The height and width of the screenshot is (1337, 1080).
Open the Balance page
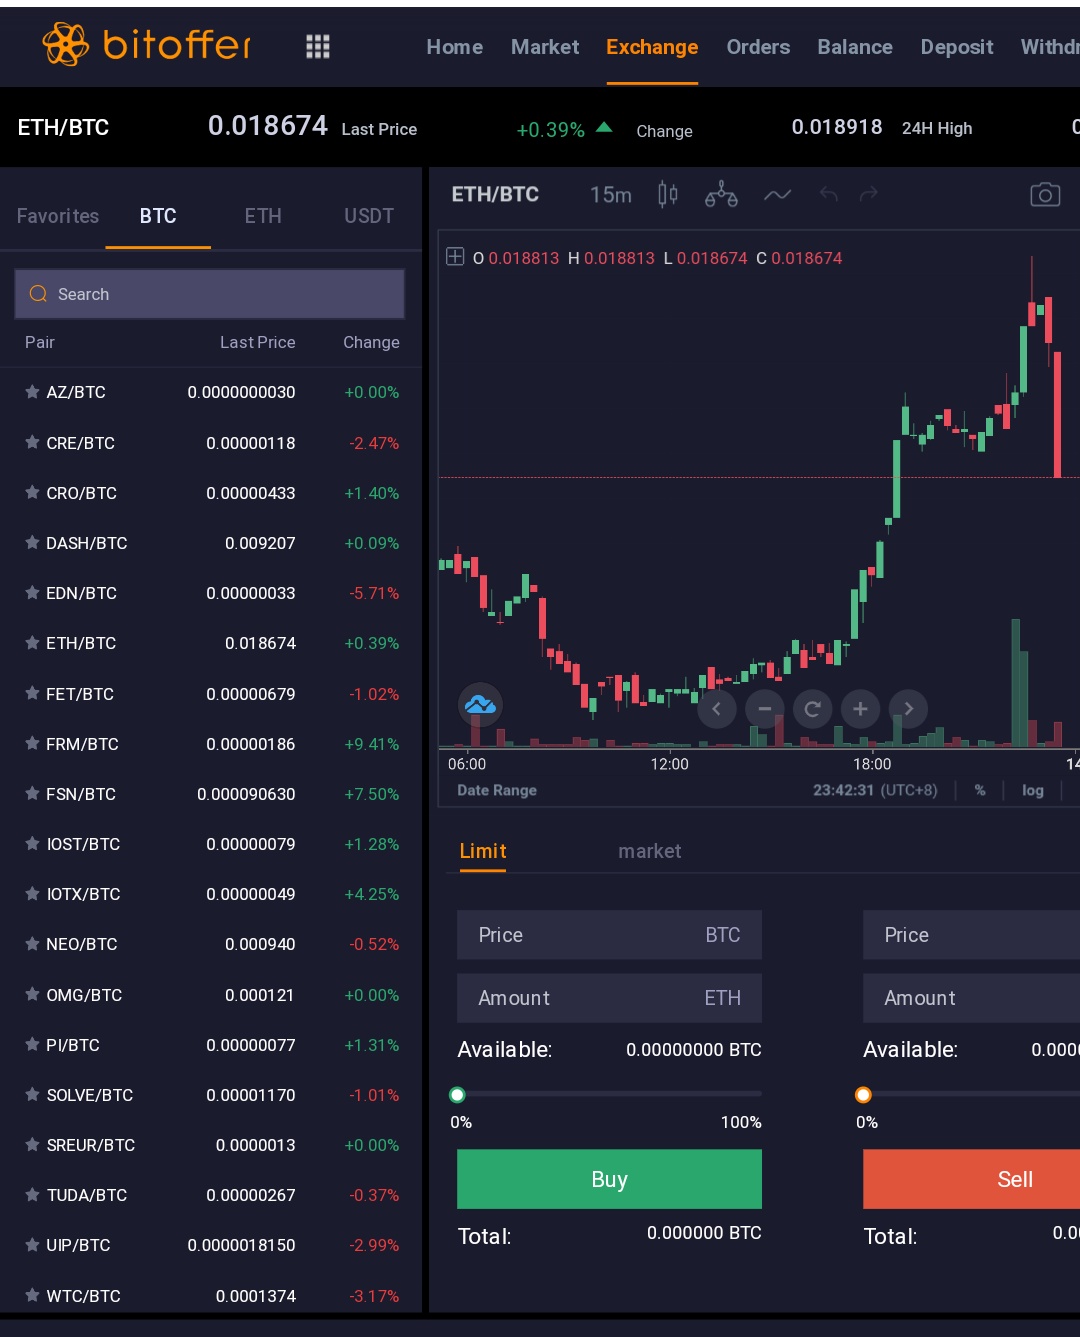point(855,47)
